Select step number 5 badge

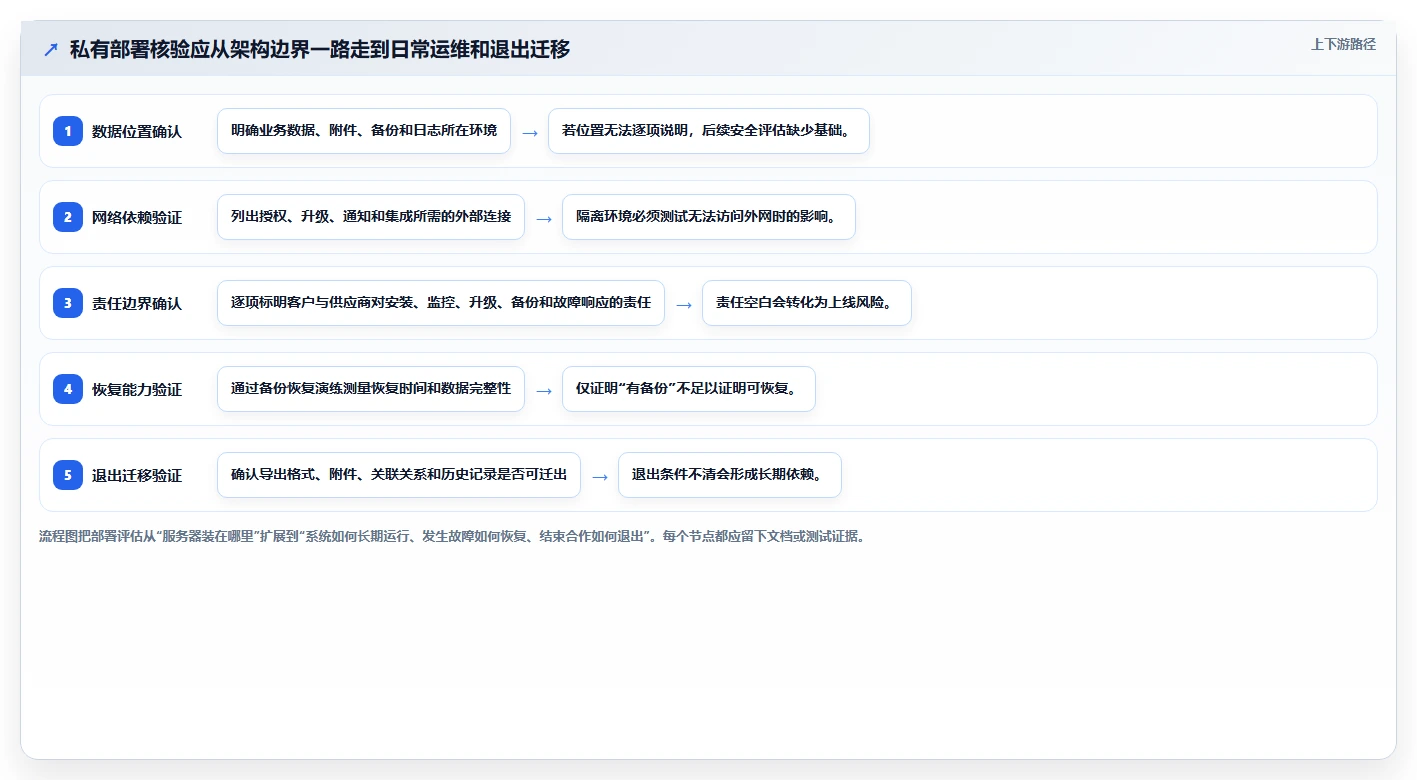(x=68, y=475)
